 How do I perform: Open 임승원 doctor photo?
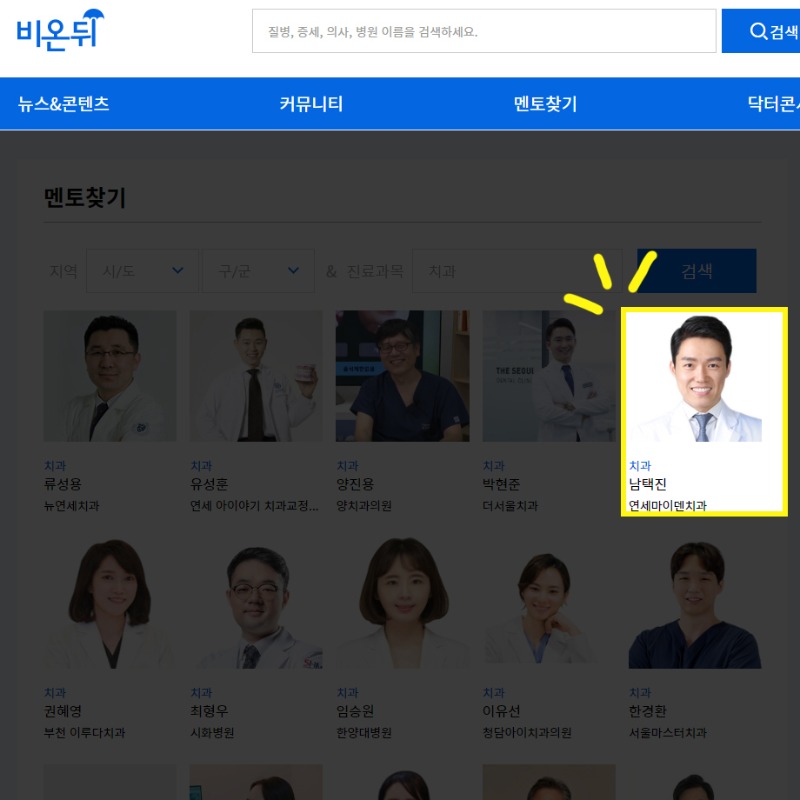(x=402, y=603)
